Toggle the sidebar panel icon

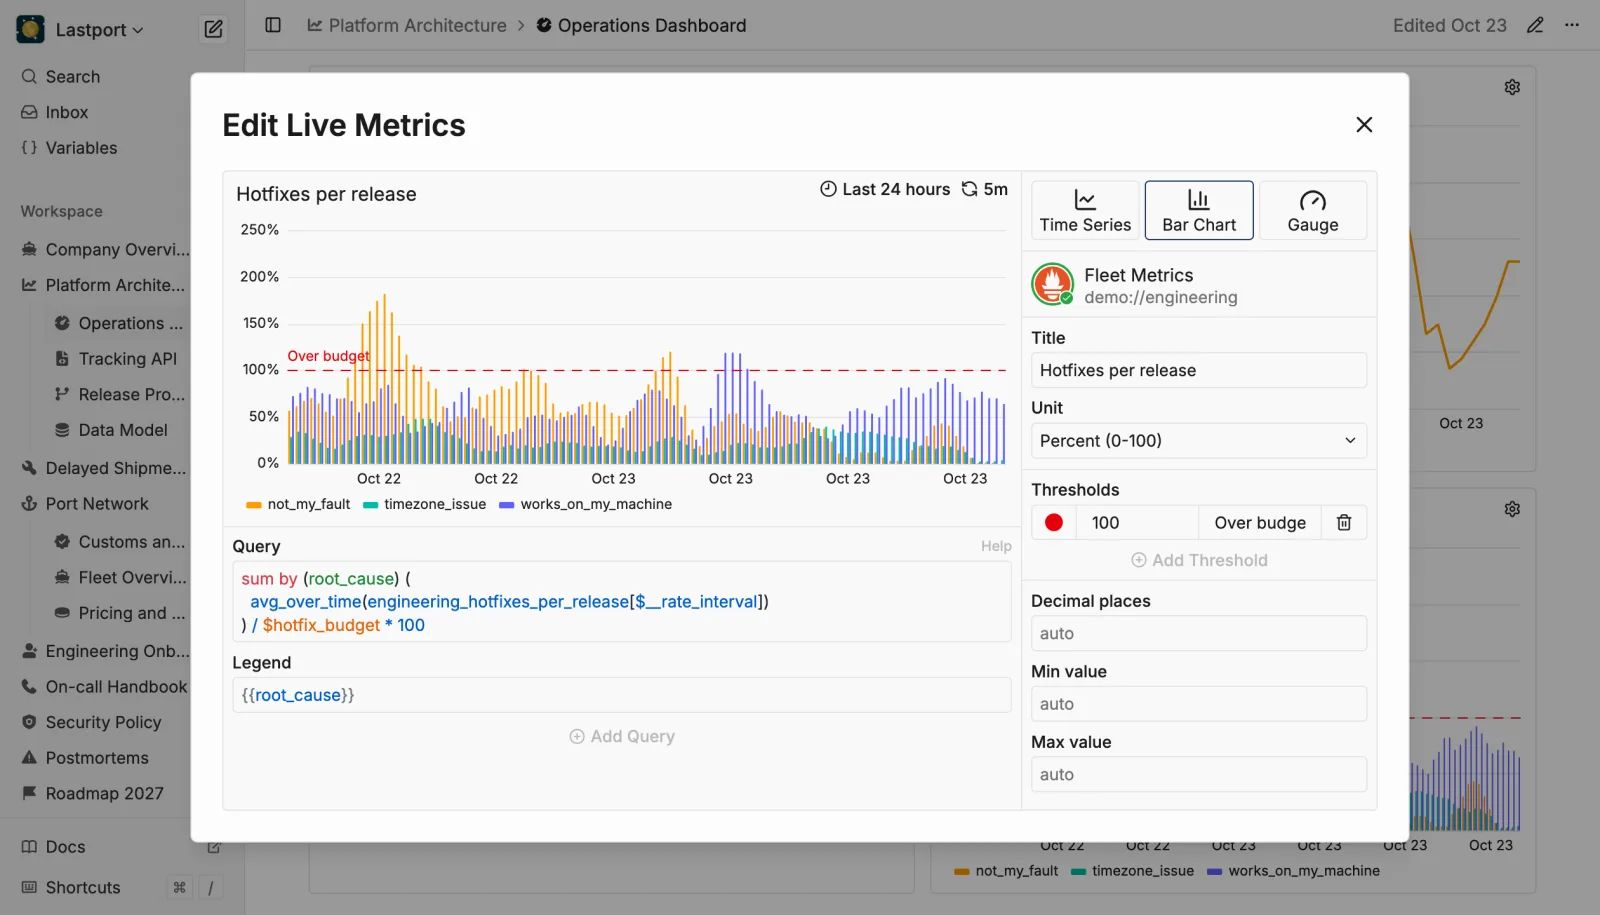tap(272, 25)
